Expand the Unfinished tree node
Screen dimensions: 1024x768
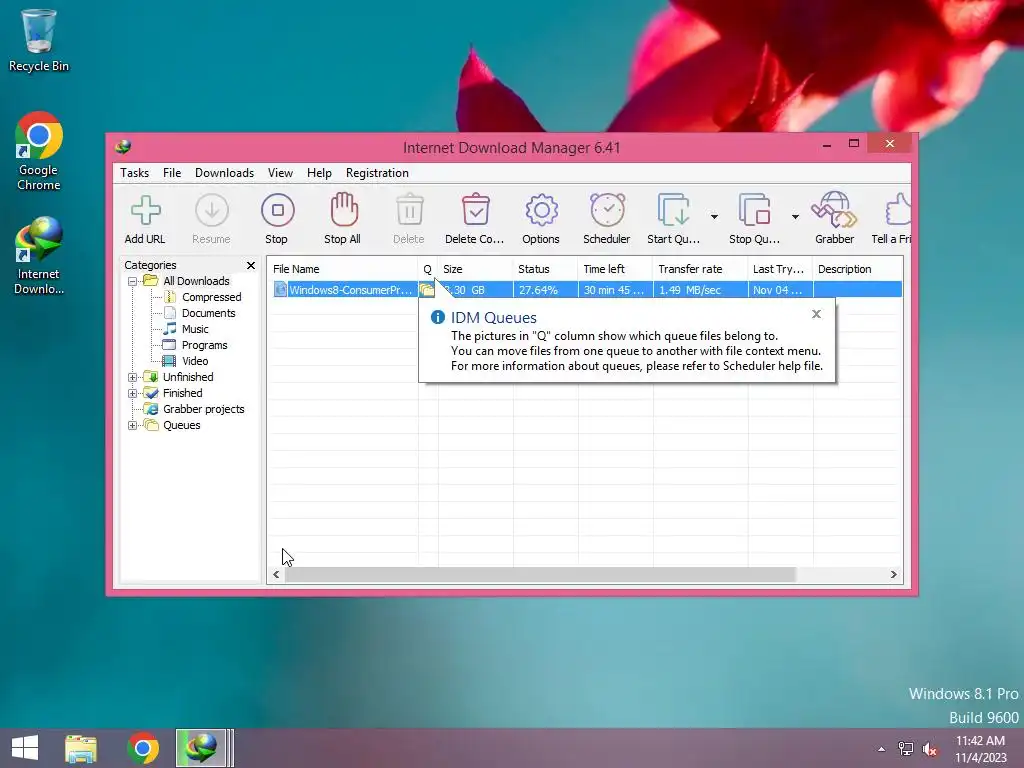coord(133,377)
